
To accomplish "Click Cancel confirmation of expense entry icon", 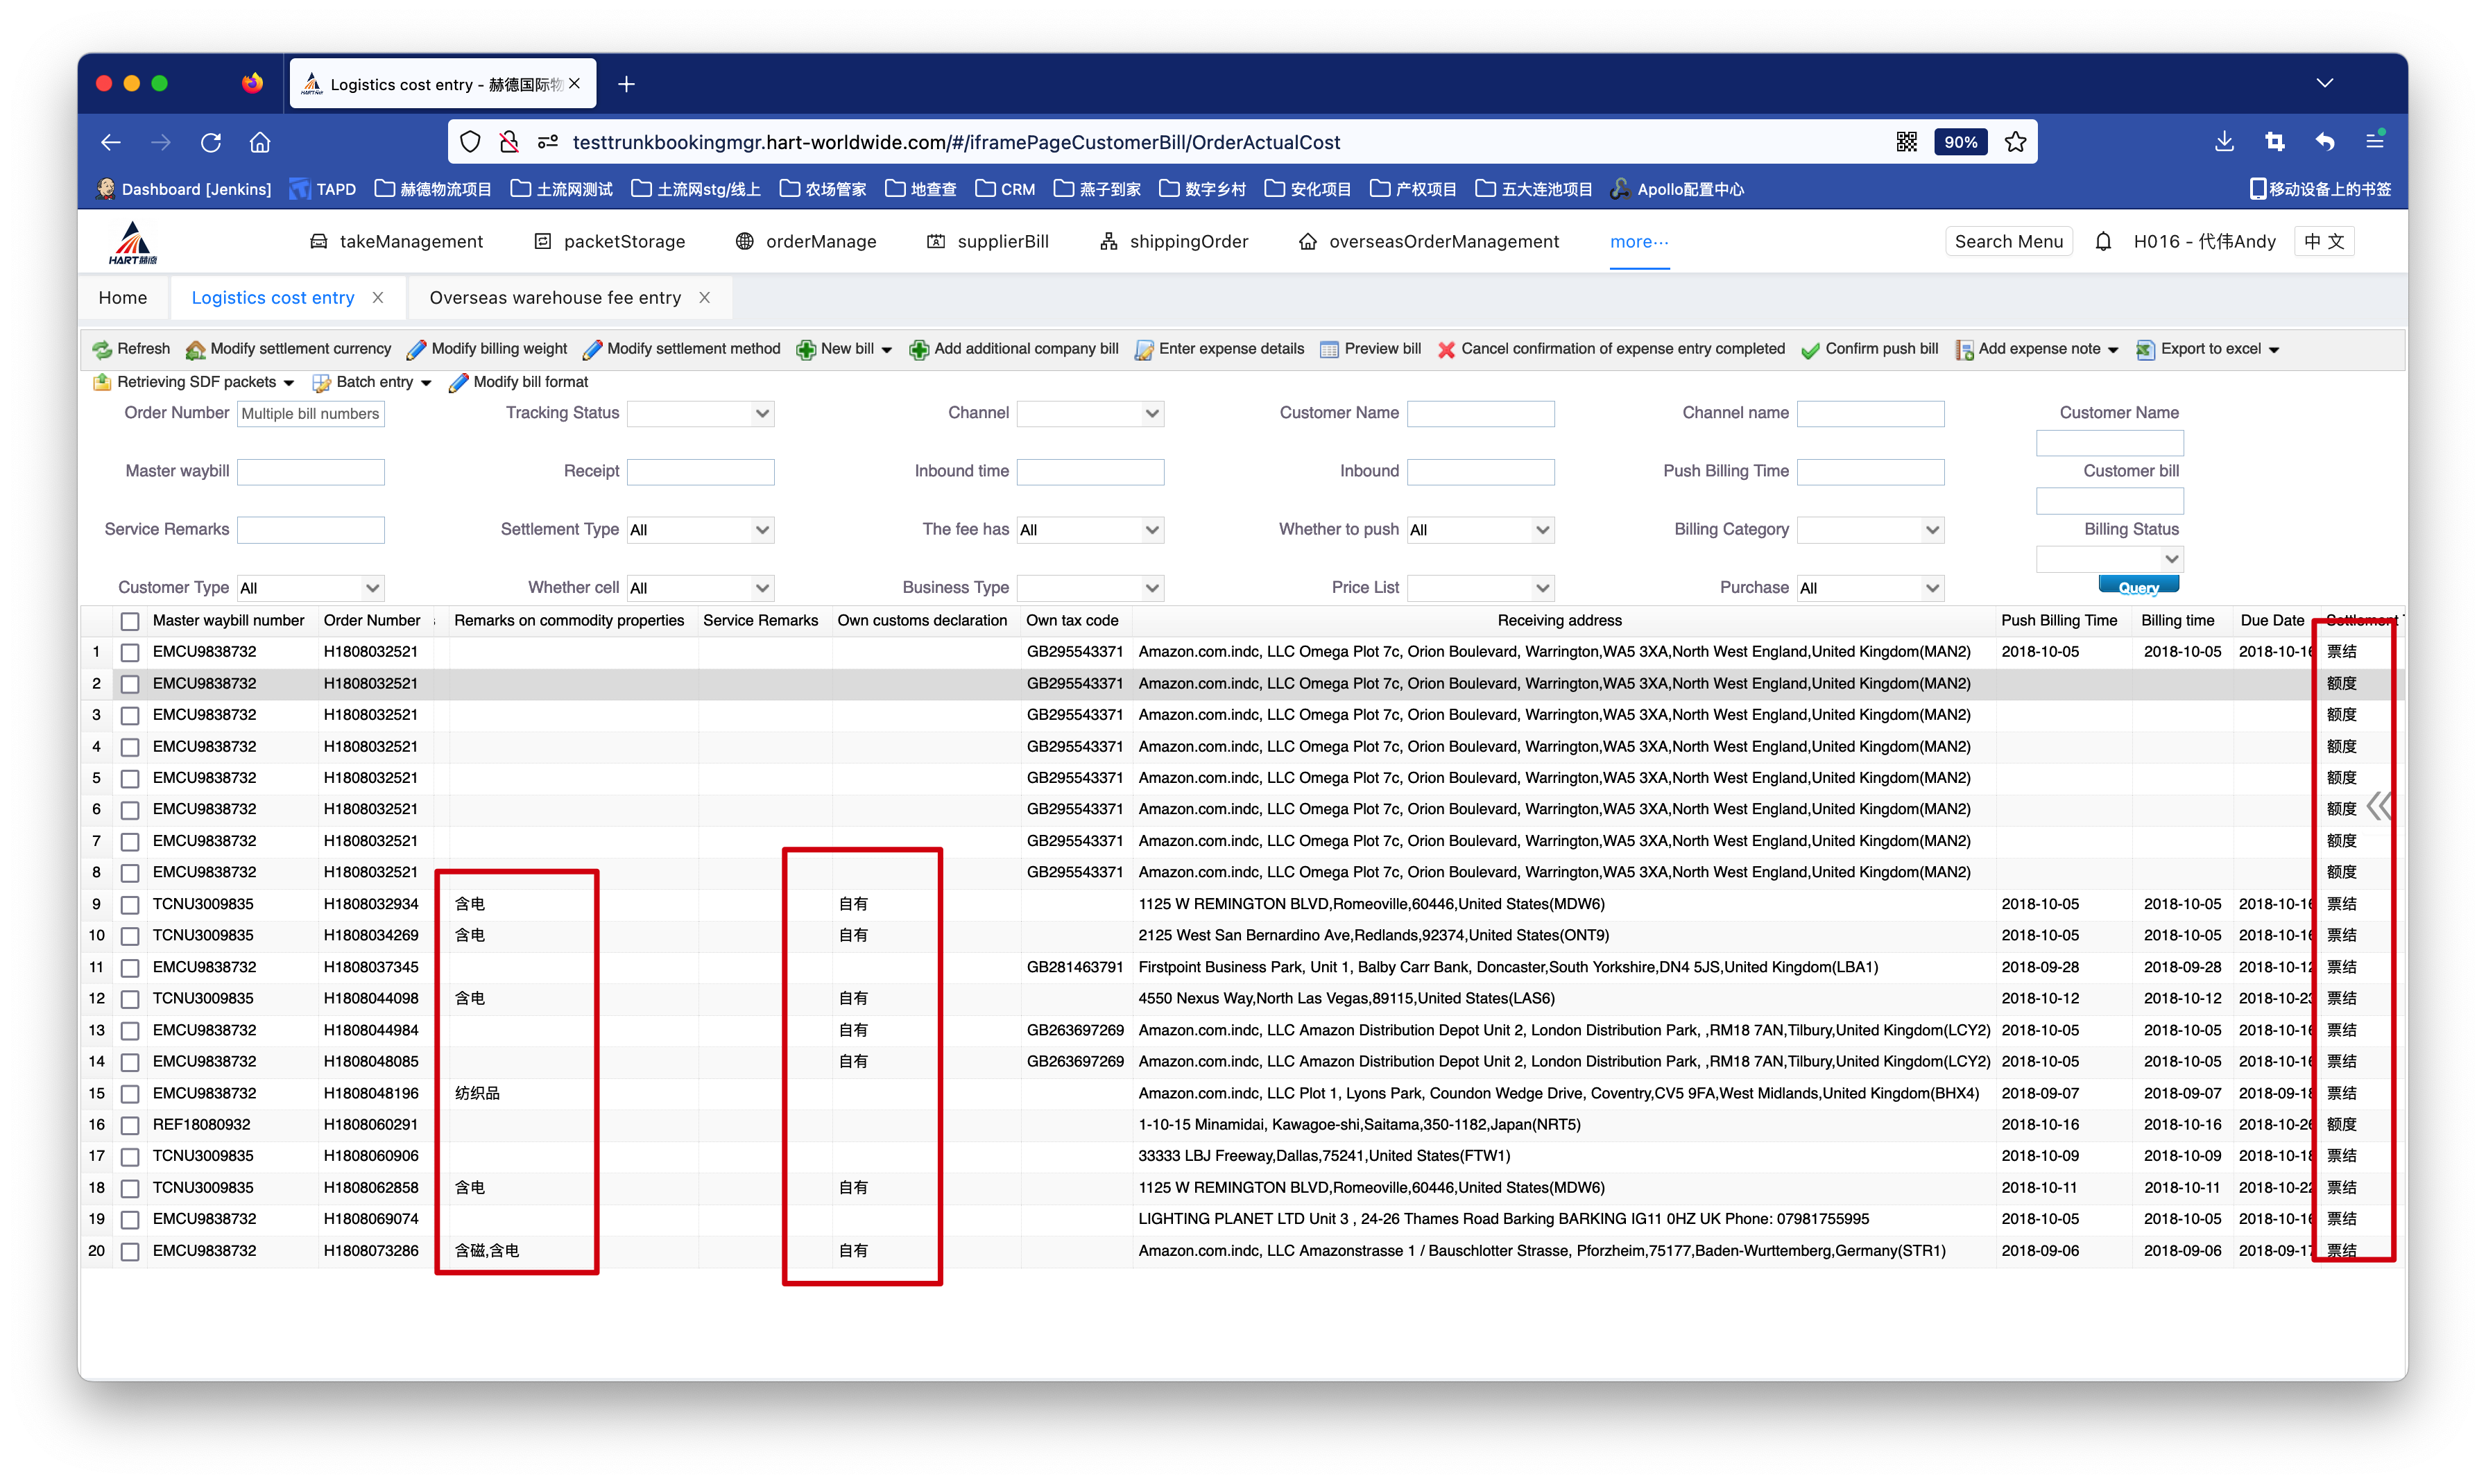I will [1446, 349].
